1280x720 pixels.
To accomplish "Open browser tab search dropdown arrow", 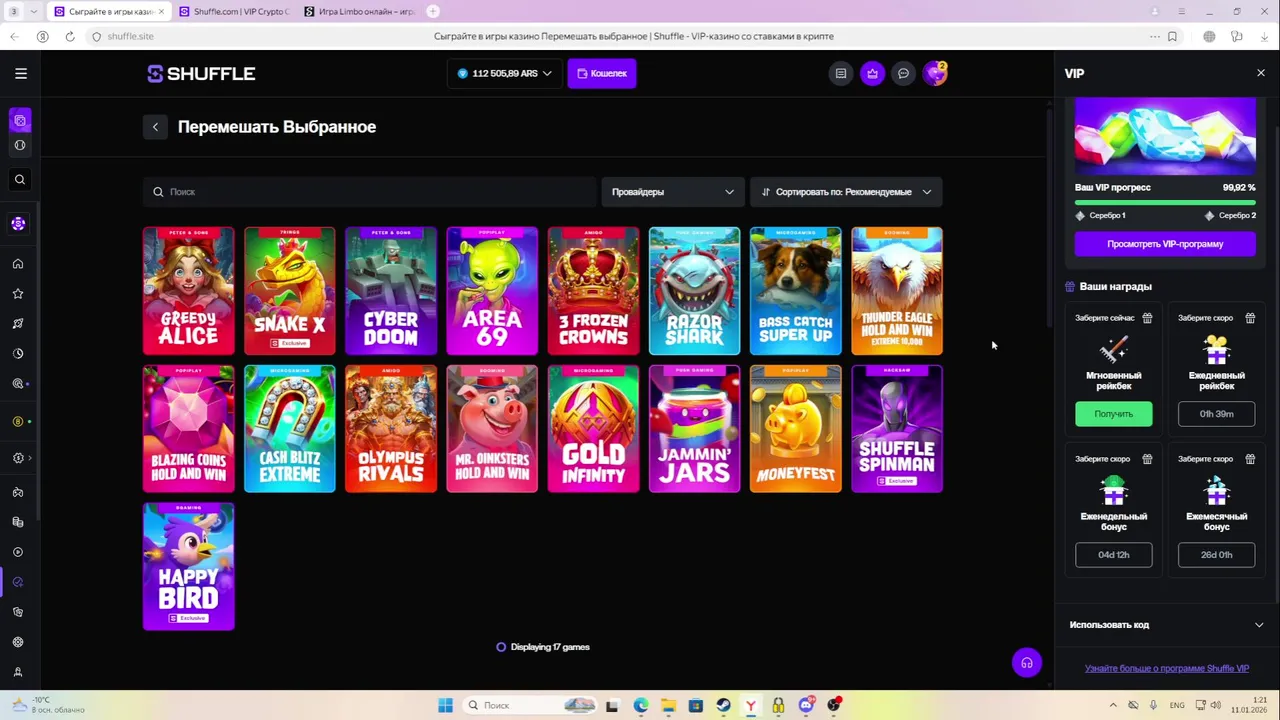I will coord(35,11).
